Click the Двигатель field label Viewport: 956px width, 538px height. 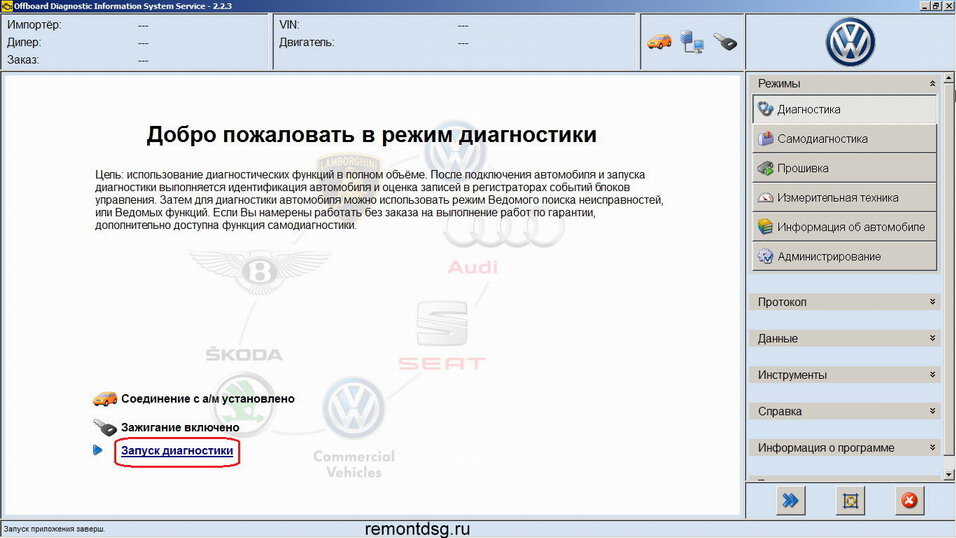[x=307, y=43]
